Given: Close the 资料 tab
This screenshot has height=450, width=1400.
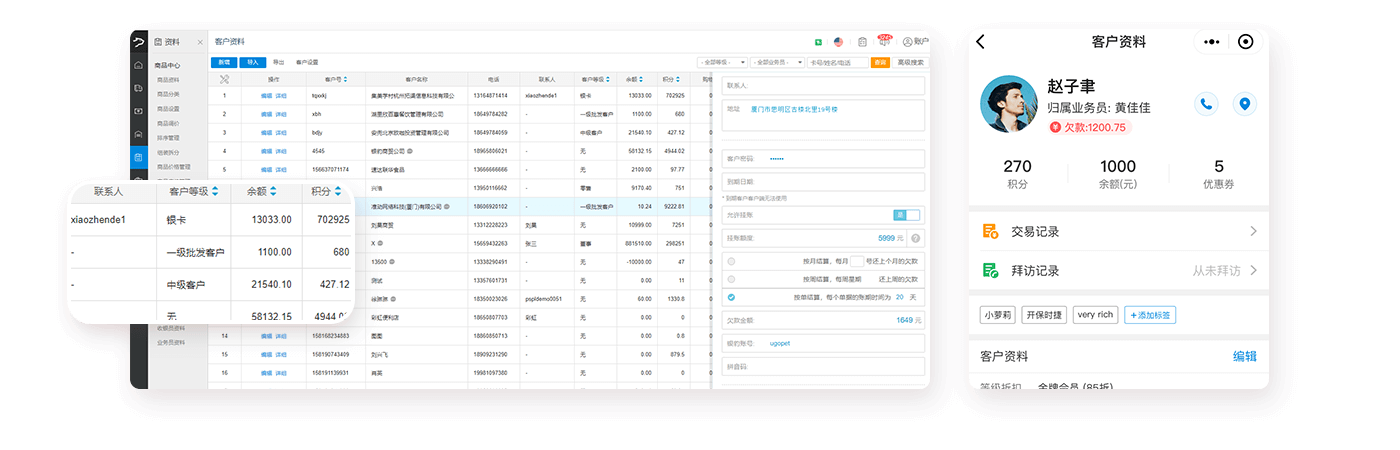Looking at the screenshot, I should tap(200, 42).
